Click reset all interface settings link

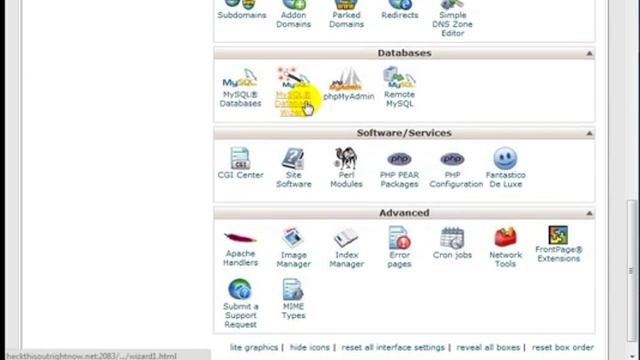click(393, 347)
